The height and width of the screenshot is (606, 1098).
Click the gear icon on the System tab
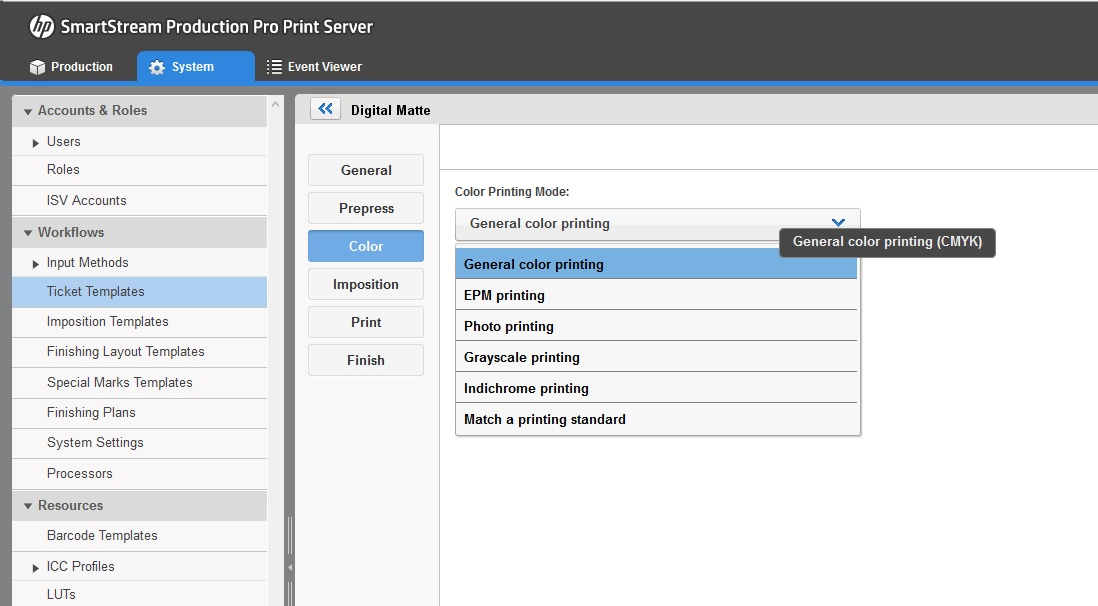(156, 66)
